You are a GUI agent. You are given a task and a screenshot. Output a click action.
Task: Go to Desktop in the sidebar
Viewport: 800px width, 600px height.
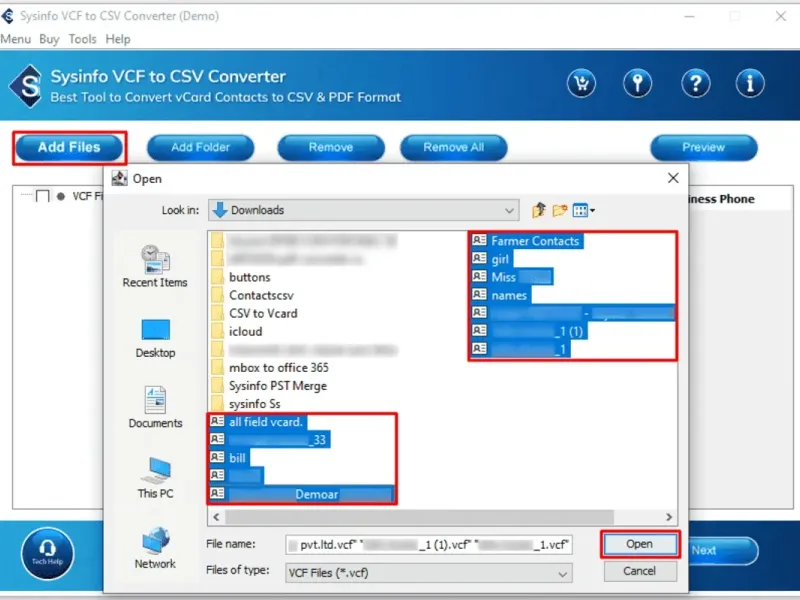[155, 339]
